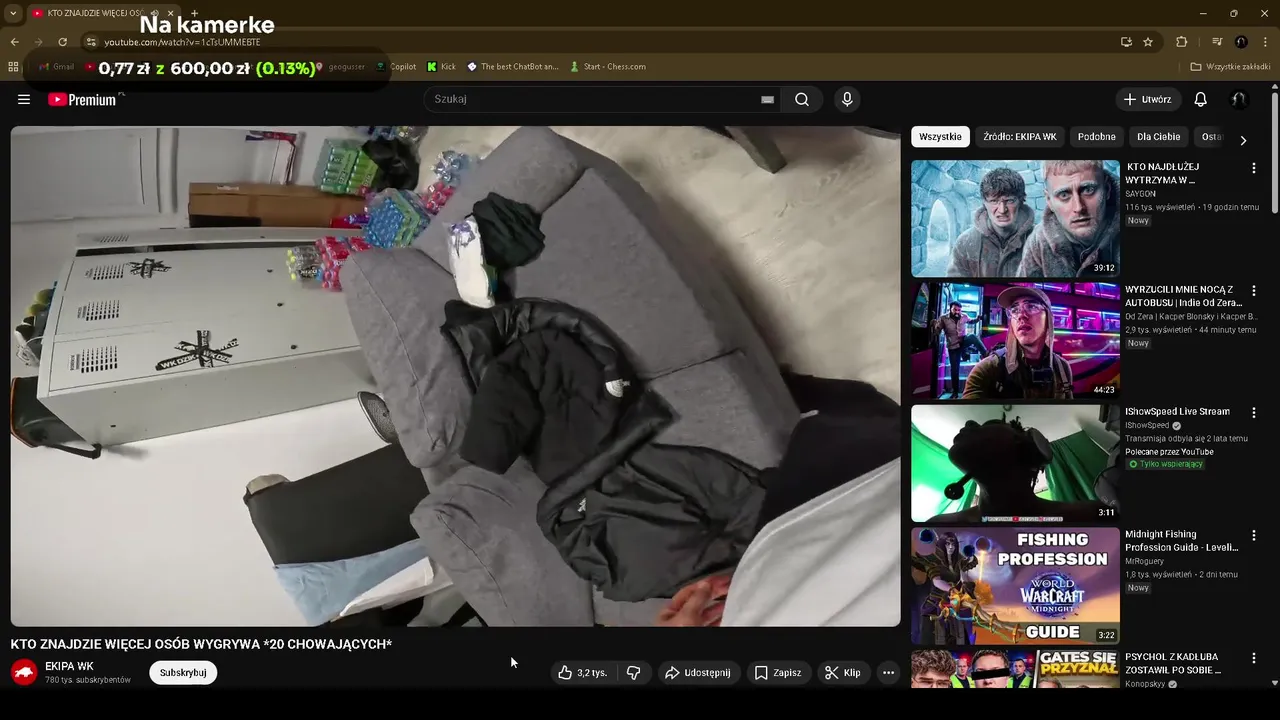Go back in browser history

[x=14, y=42]
